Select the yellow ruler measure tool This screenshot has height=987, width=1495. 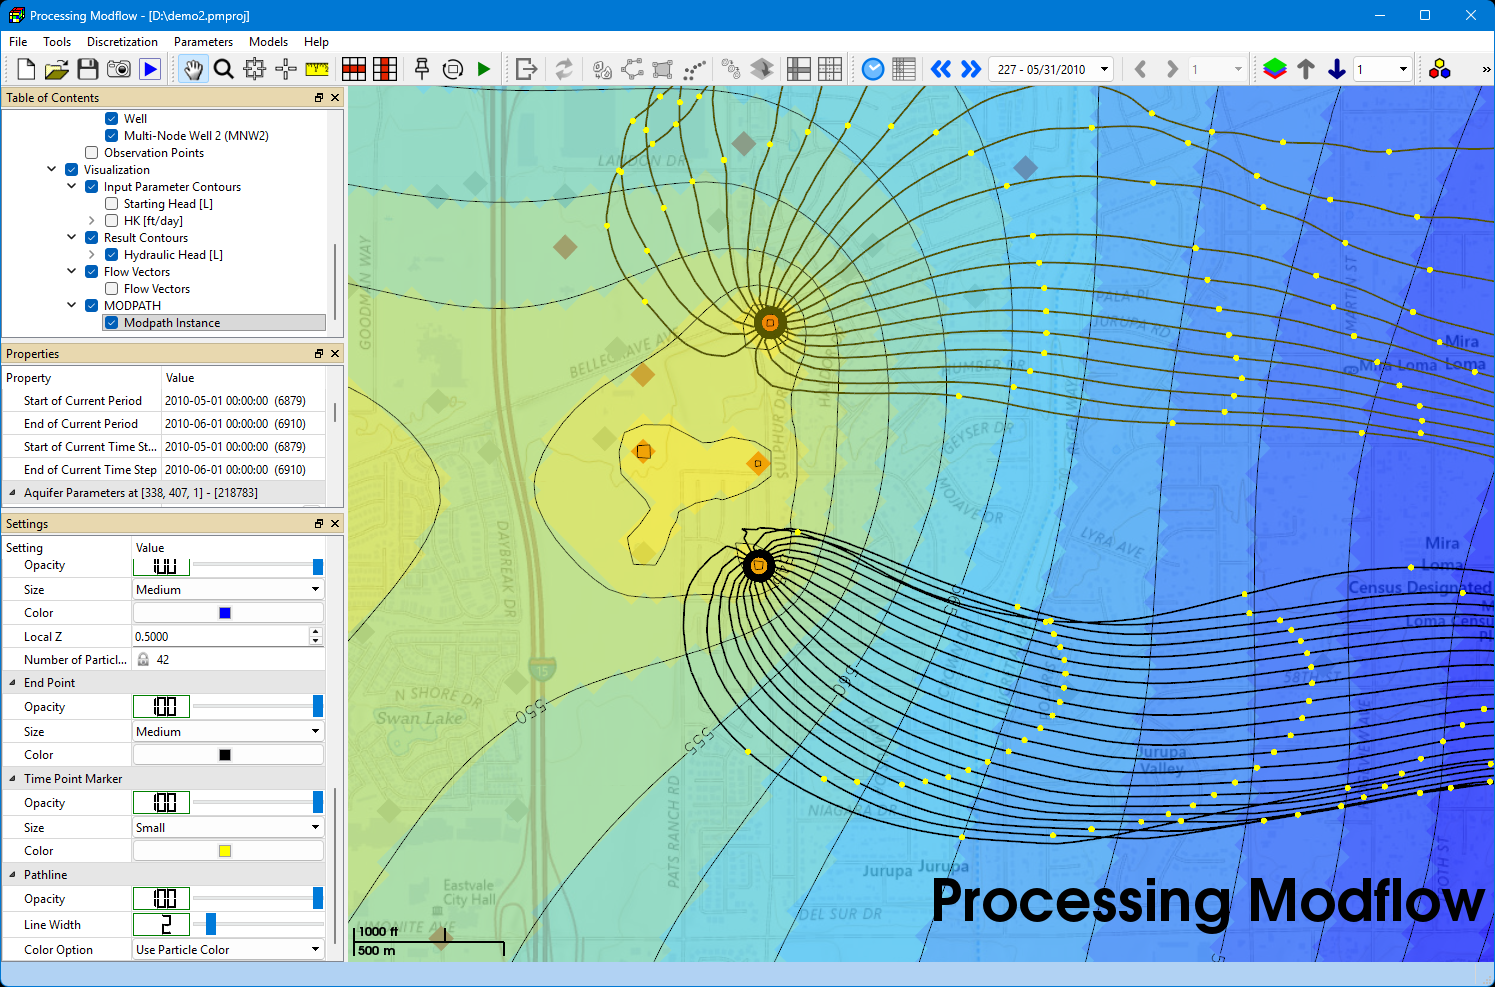[x=317, y=69]
